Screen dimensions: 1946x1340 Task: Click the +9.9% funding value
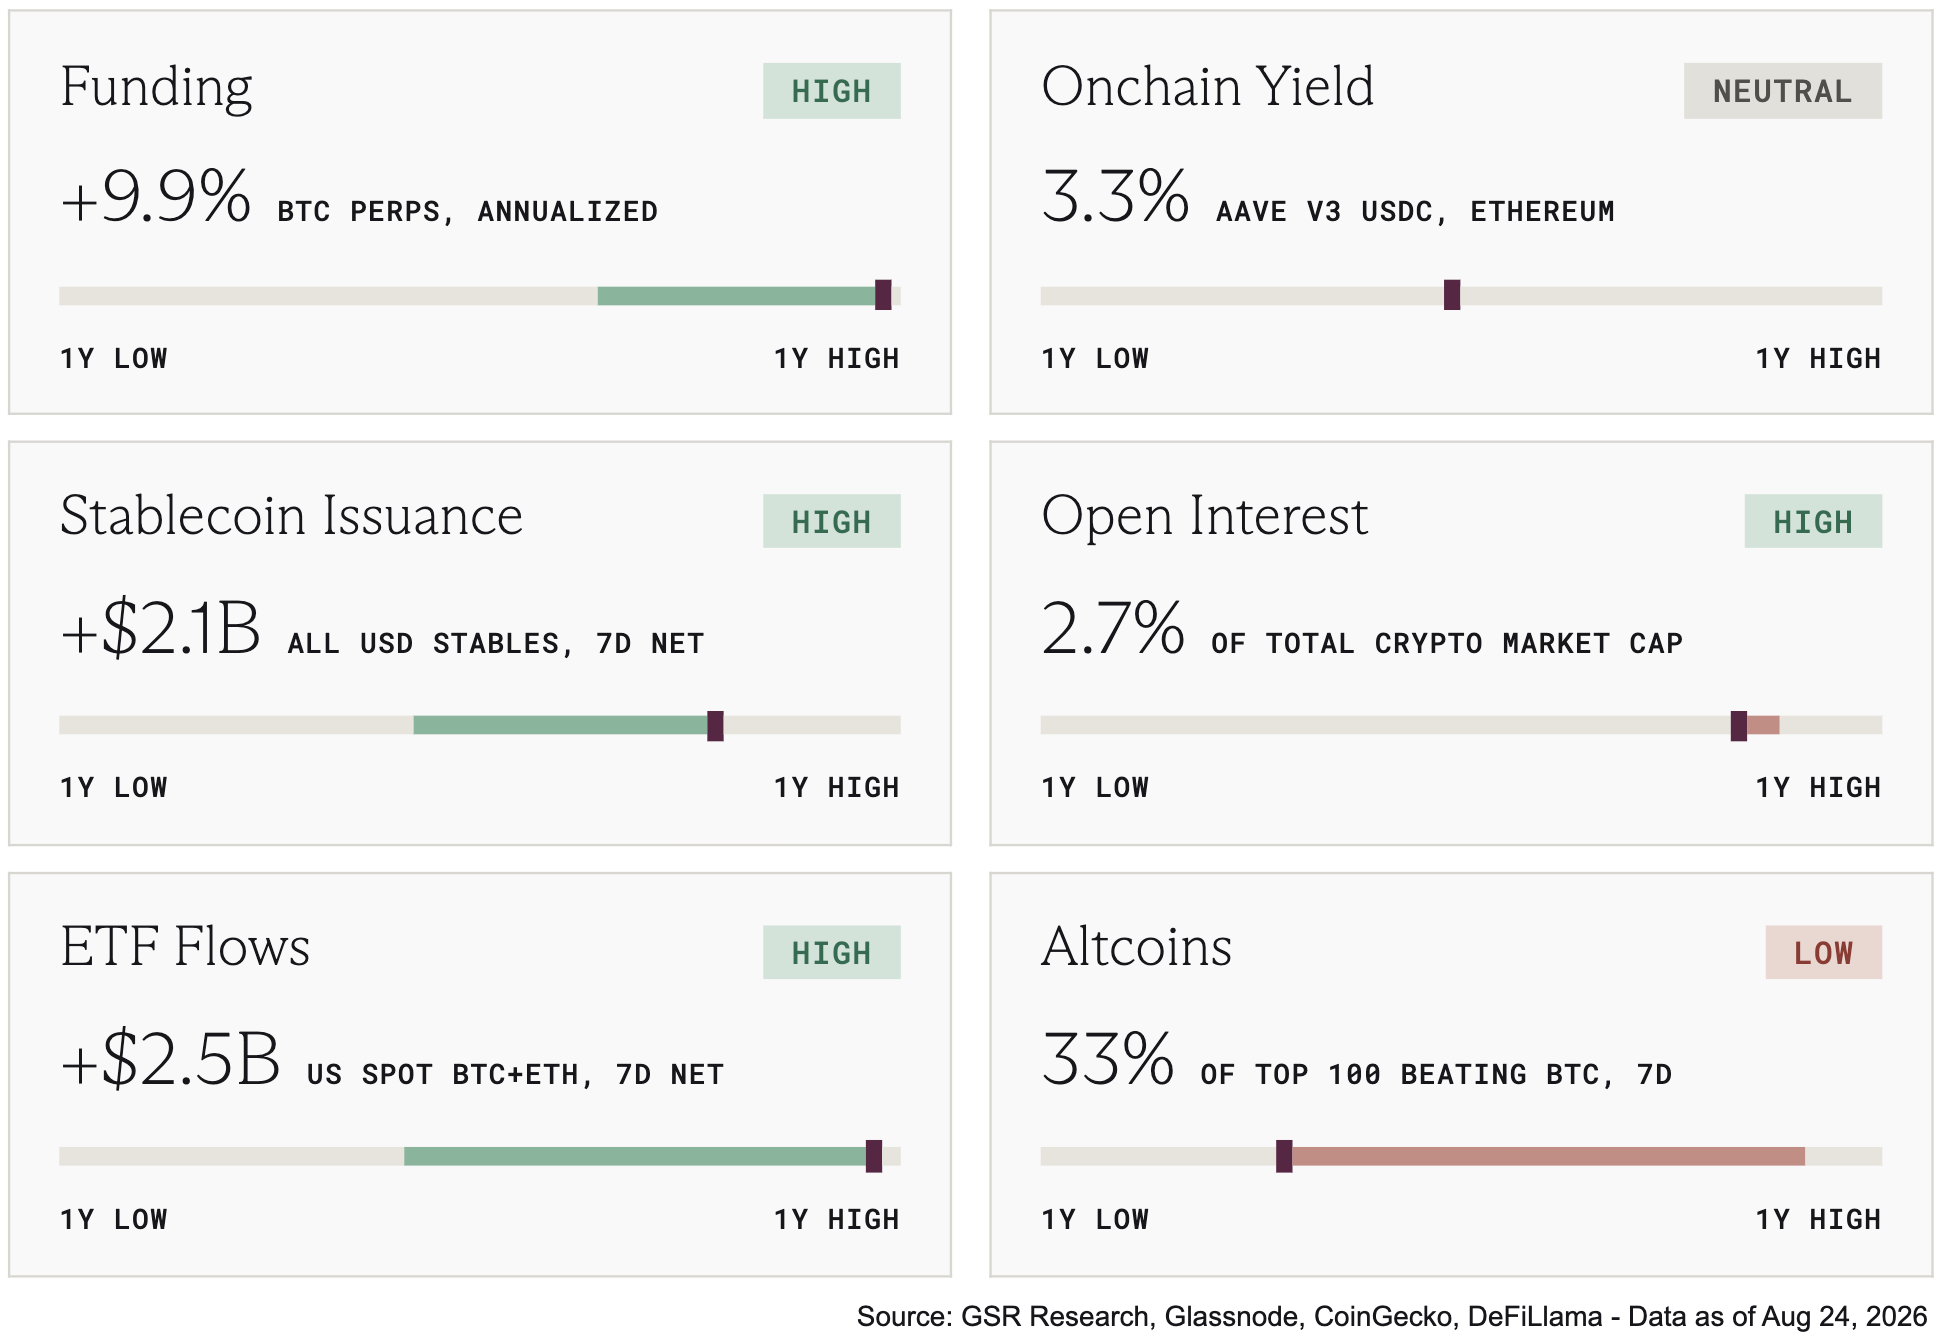(156, 196)
